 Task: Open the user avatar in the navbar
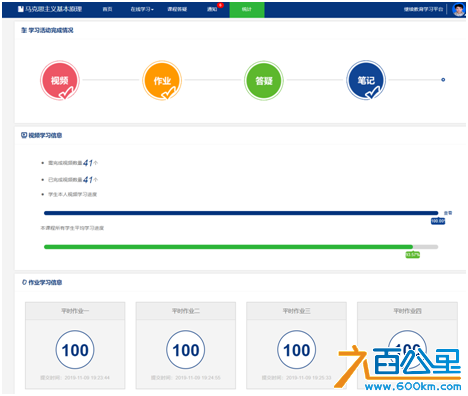[459, 9]
